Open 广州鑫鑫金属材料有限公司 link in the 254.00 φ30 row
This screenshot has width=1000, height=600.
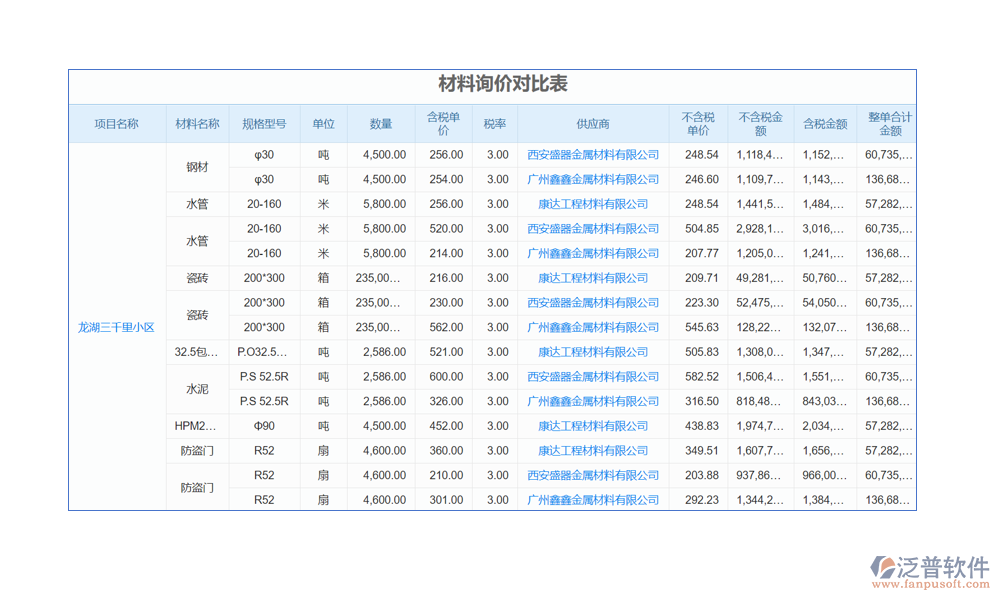click(x=593, y=180)
